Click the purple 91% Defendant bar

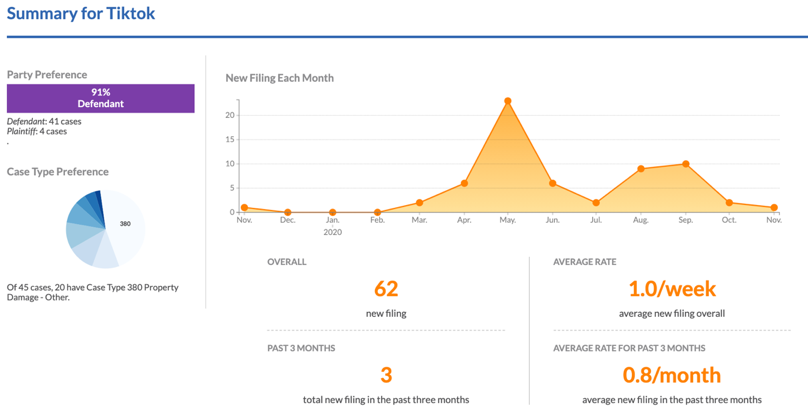tap(100, 98)
